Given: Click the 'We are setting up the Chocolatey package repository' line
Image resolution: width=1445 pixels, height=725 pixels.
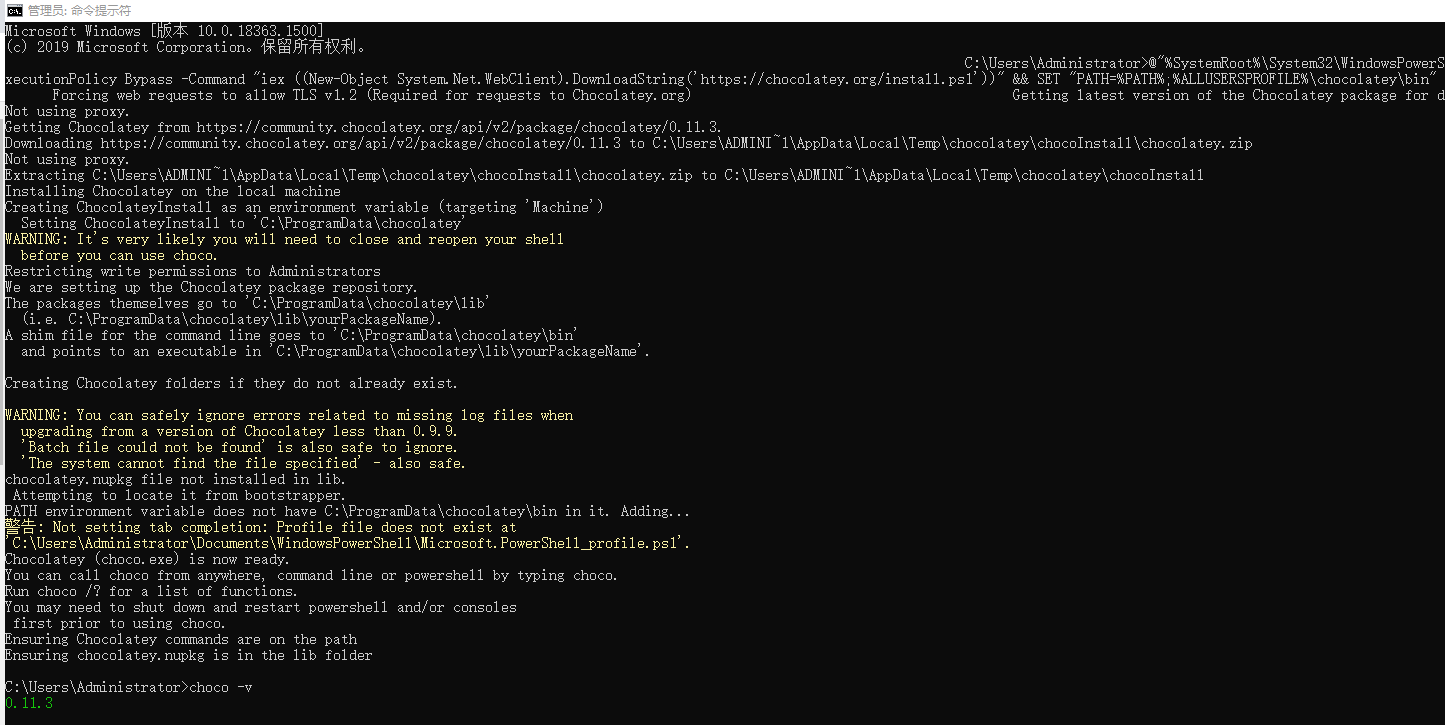Looking at the screenshot, I should tap(211, 287).
